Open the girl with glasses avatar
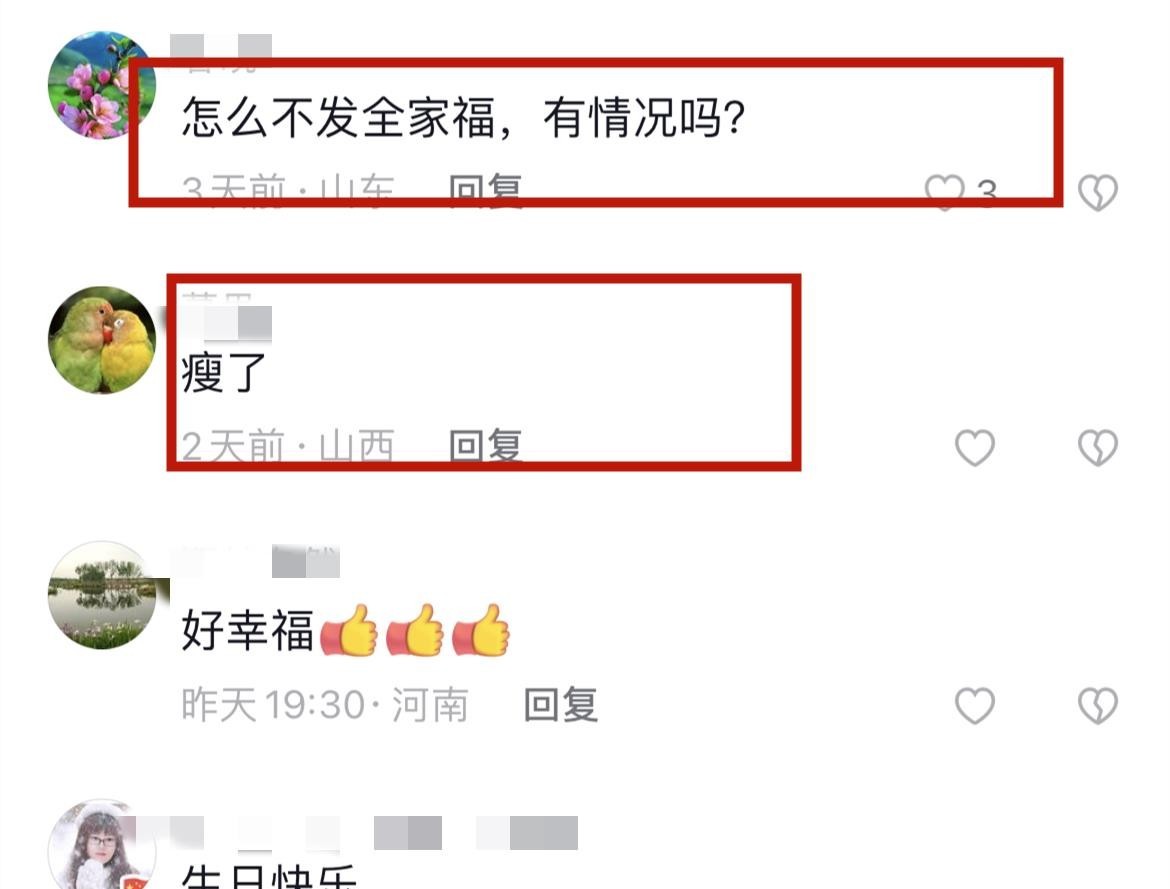The height and width of the screenshot is (889, 1170). tap(101, 845)
